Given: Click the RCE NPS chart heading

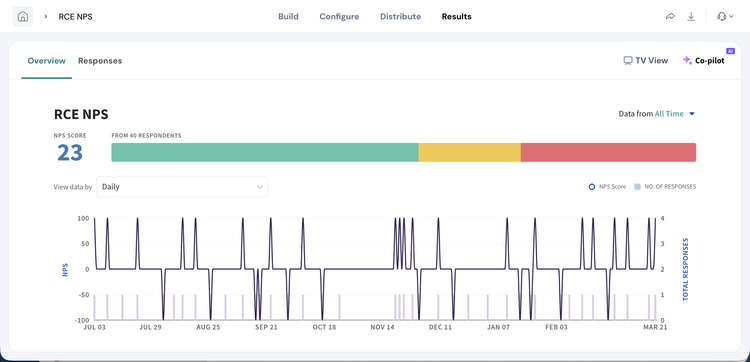Looking at the screenshot, I should [81, 114].
